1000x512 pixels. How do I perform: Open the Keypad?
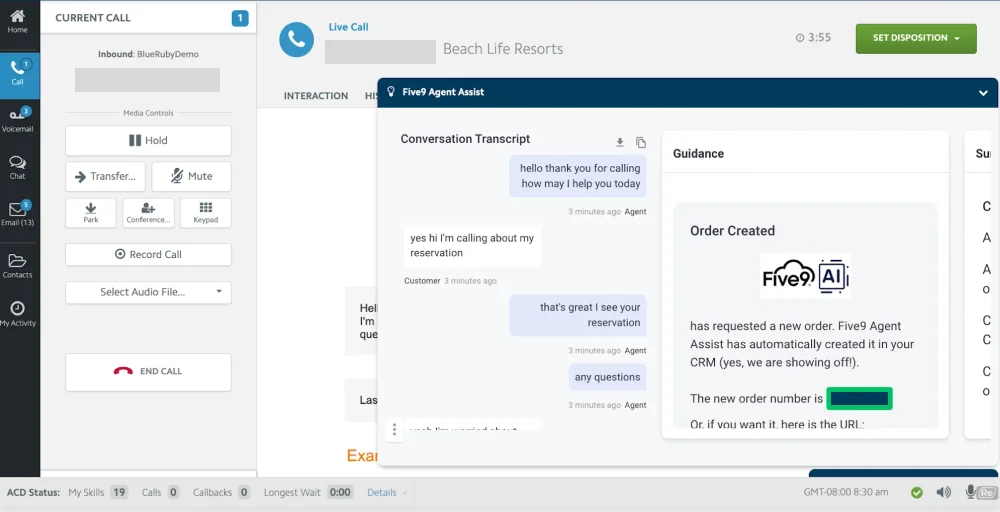(x=205, y=213)
